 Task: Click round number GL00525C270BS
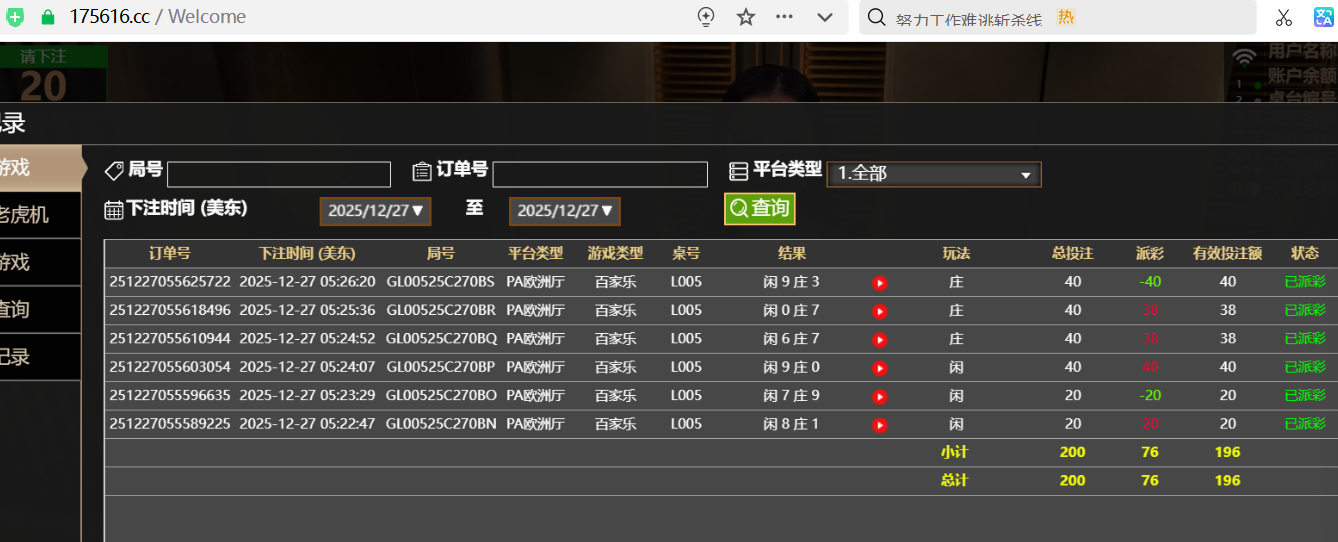pyautogui.click(x=441, y=282)
